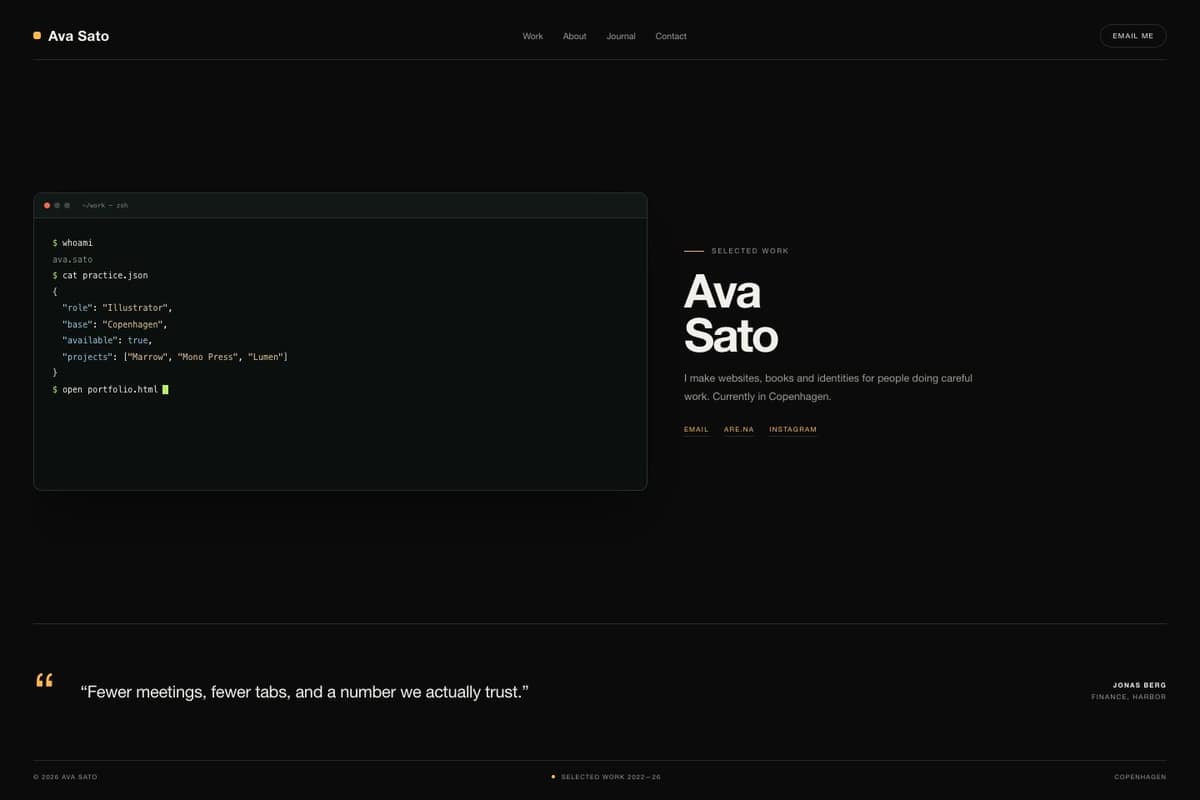The image size is (1200, 800).
Task: Click the orange quotation mark icon
Action: pos(44,681)
